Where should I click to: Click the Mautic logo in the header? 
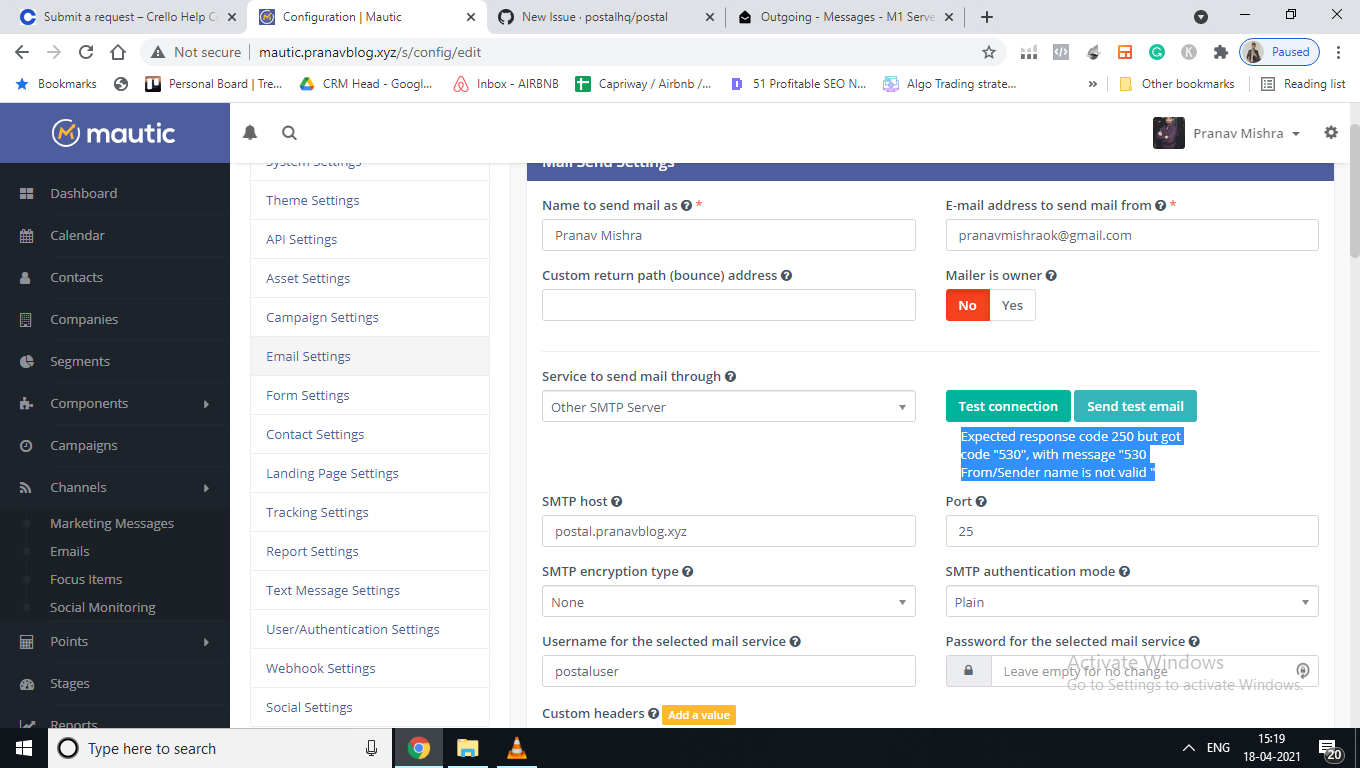(110, 132)
